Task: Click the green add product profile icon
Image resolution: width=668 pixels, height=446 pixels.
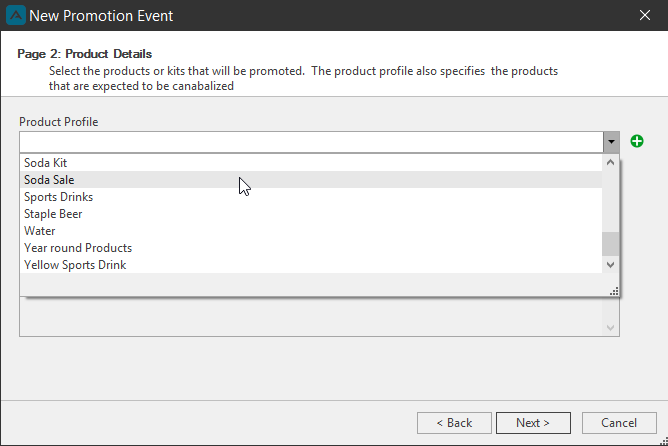Action: click(x=637, y=141)
